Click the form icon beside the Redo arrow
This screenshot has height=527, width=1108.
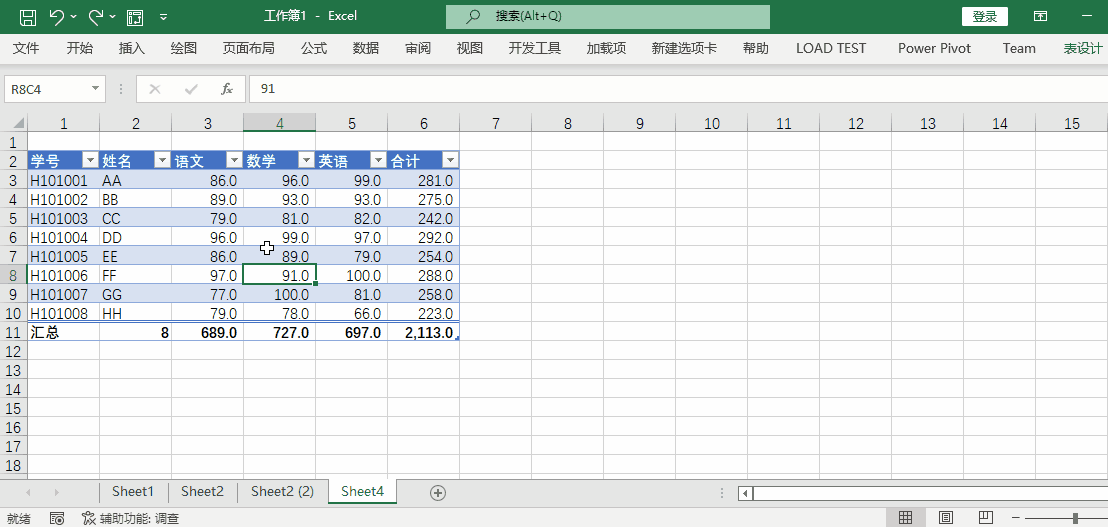[x=135, y=16]
